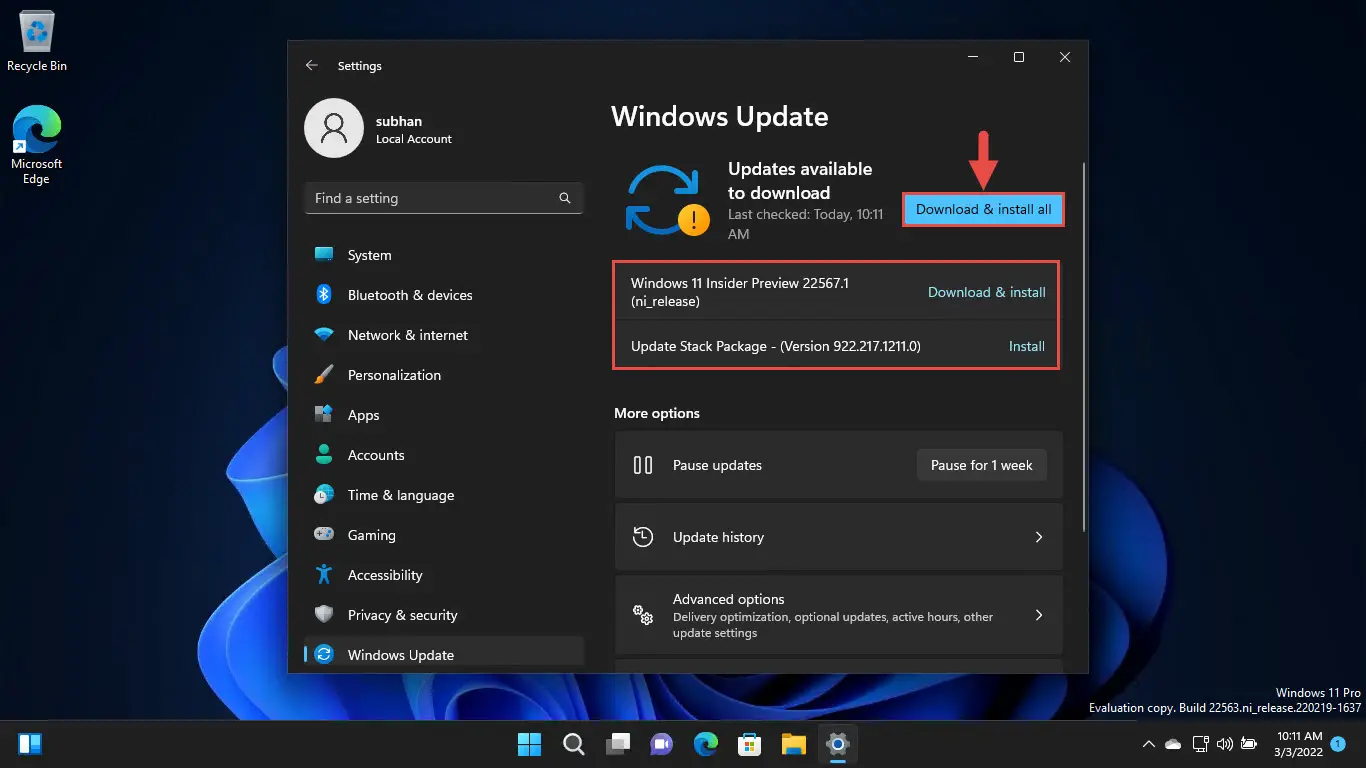Open the Apps settings page

(x=444, y=415)
